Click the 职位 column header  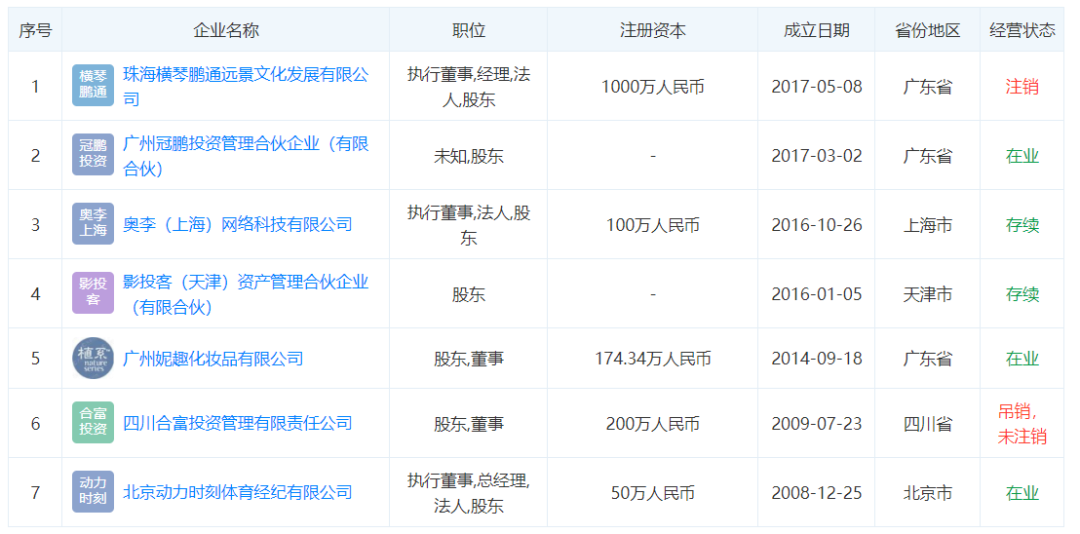click(x=468, y=30)
